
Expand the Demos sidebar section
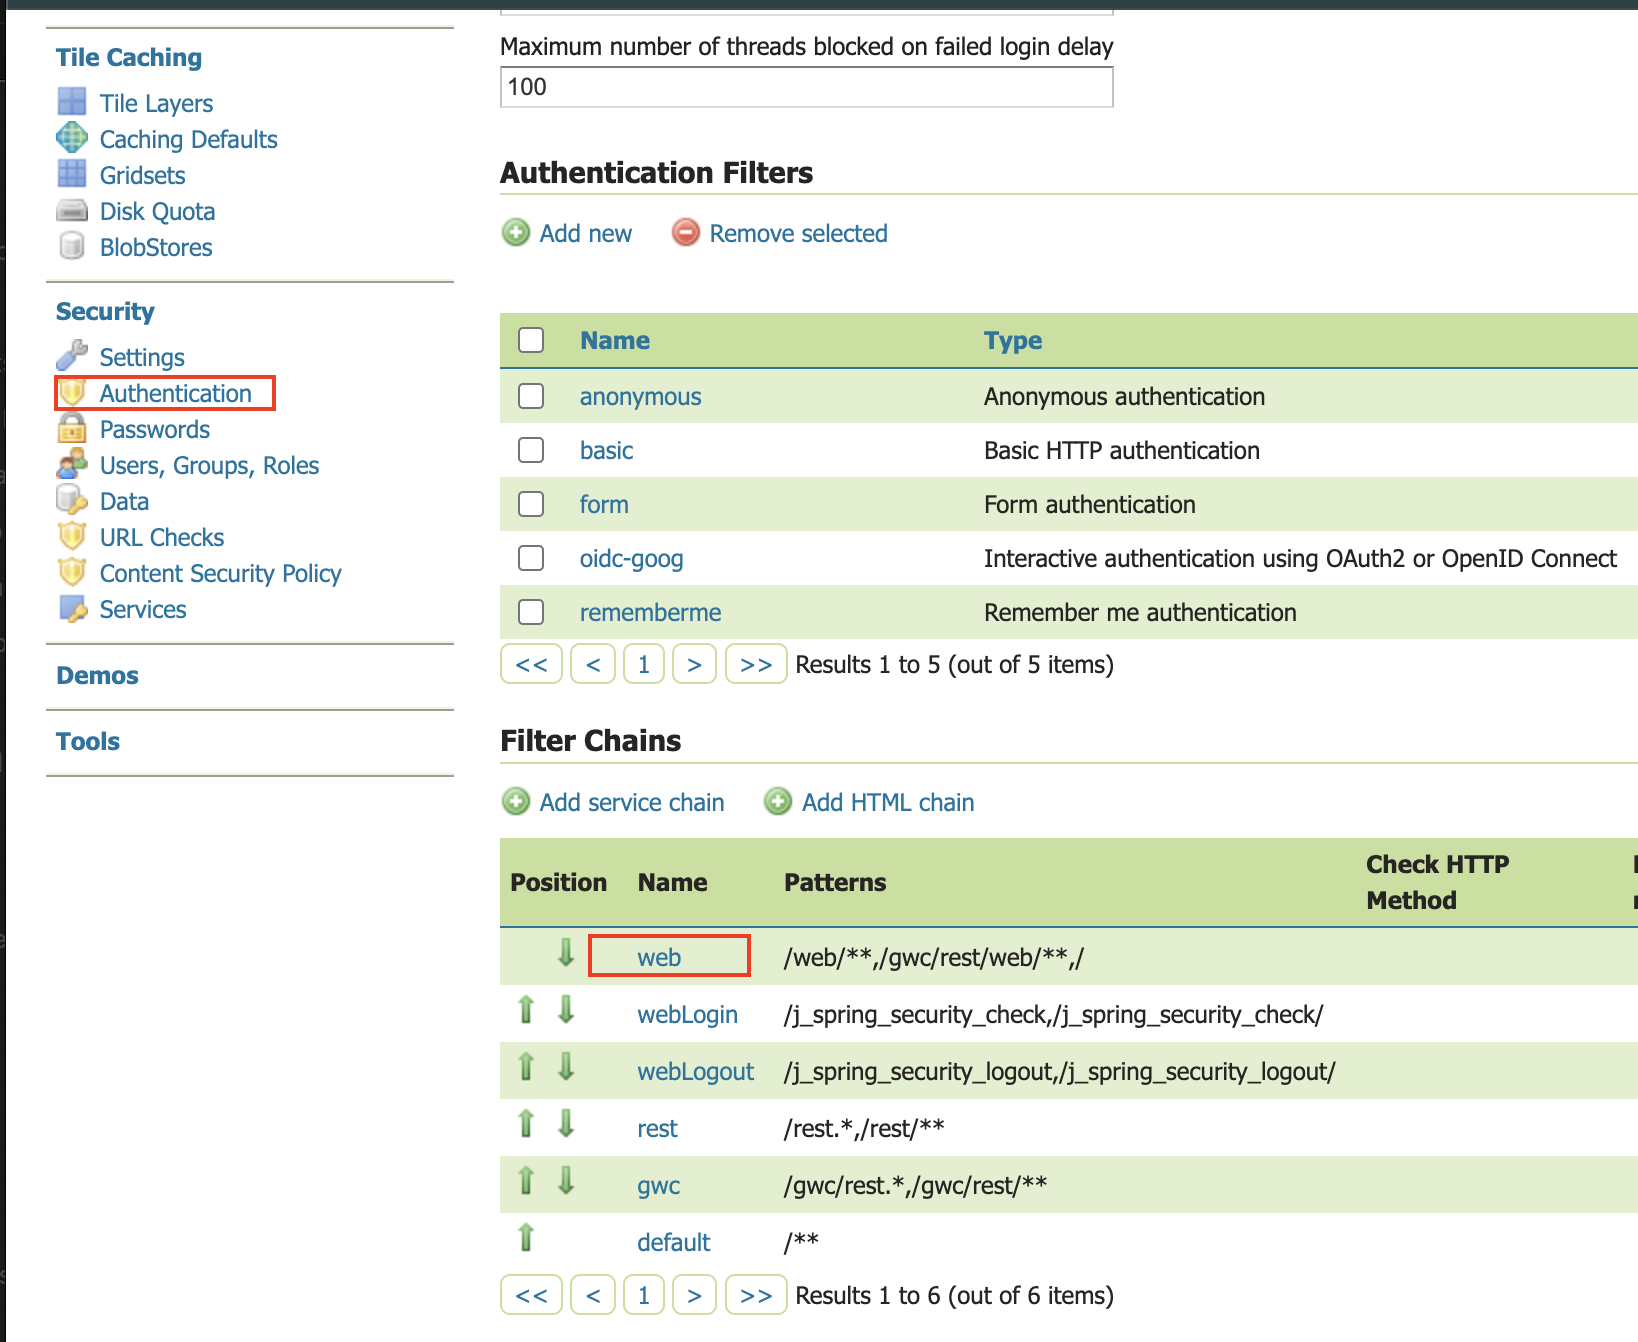(98, 676)
